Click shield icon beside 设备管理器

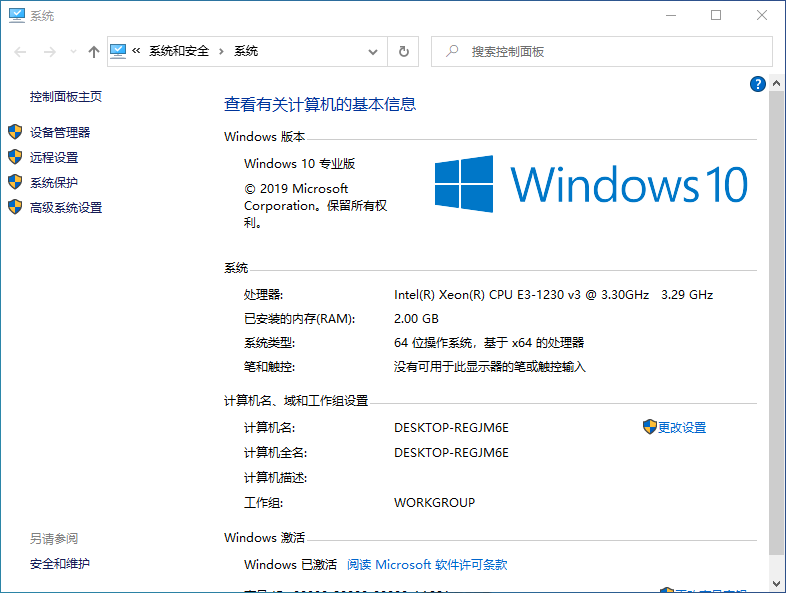pyautogui.click(x=15, y=132)
